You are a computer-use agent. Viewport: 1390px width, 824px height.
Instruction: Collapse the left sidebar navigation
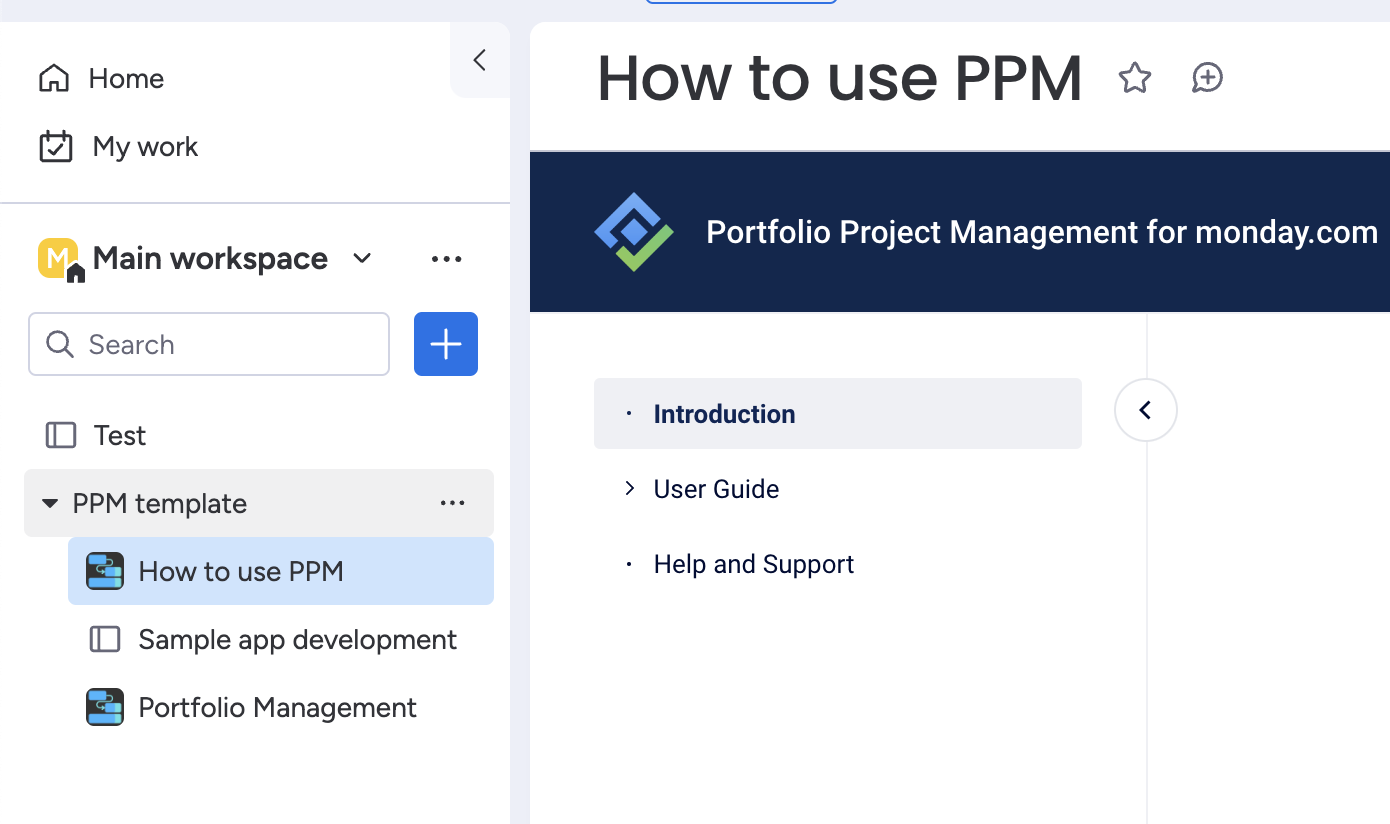[479, 60]
